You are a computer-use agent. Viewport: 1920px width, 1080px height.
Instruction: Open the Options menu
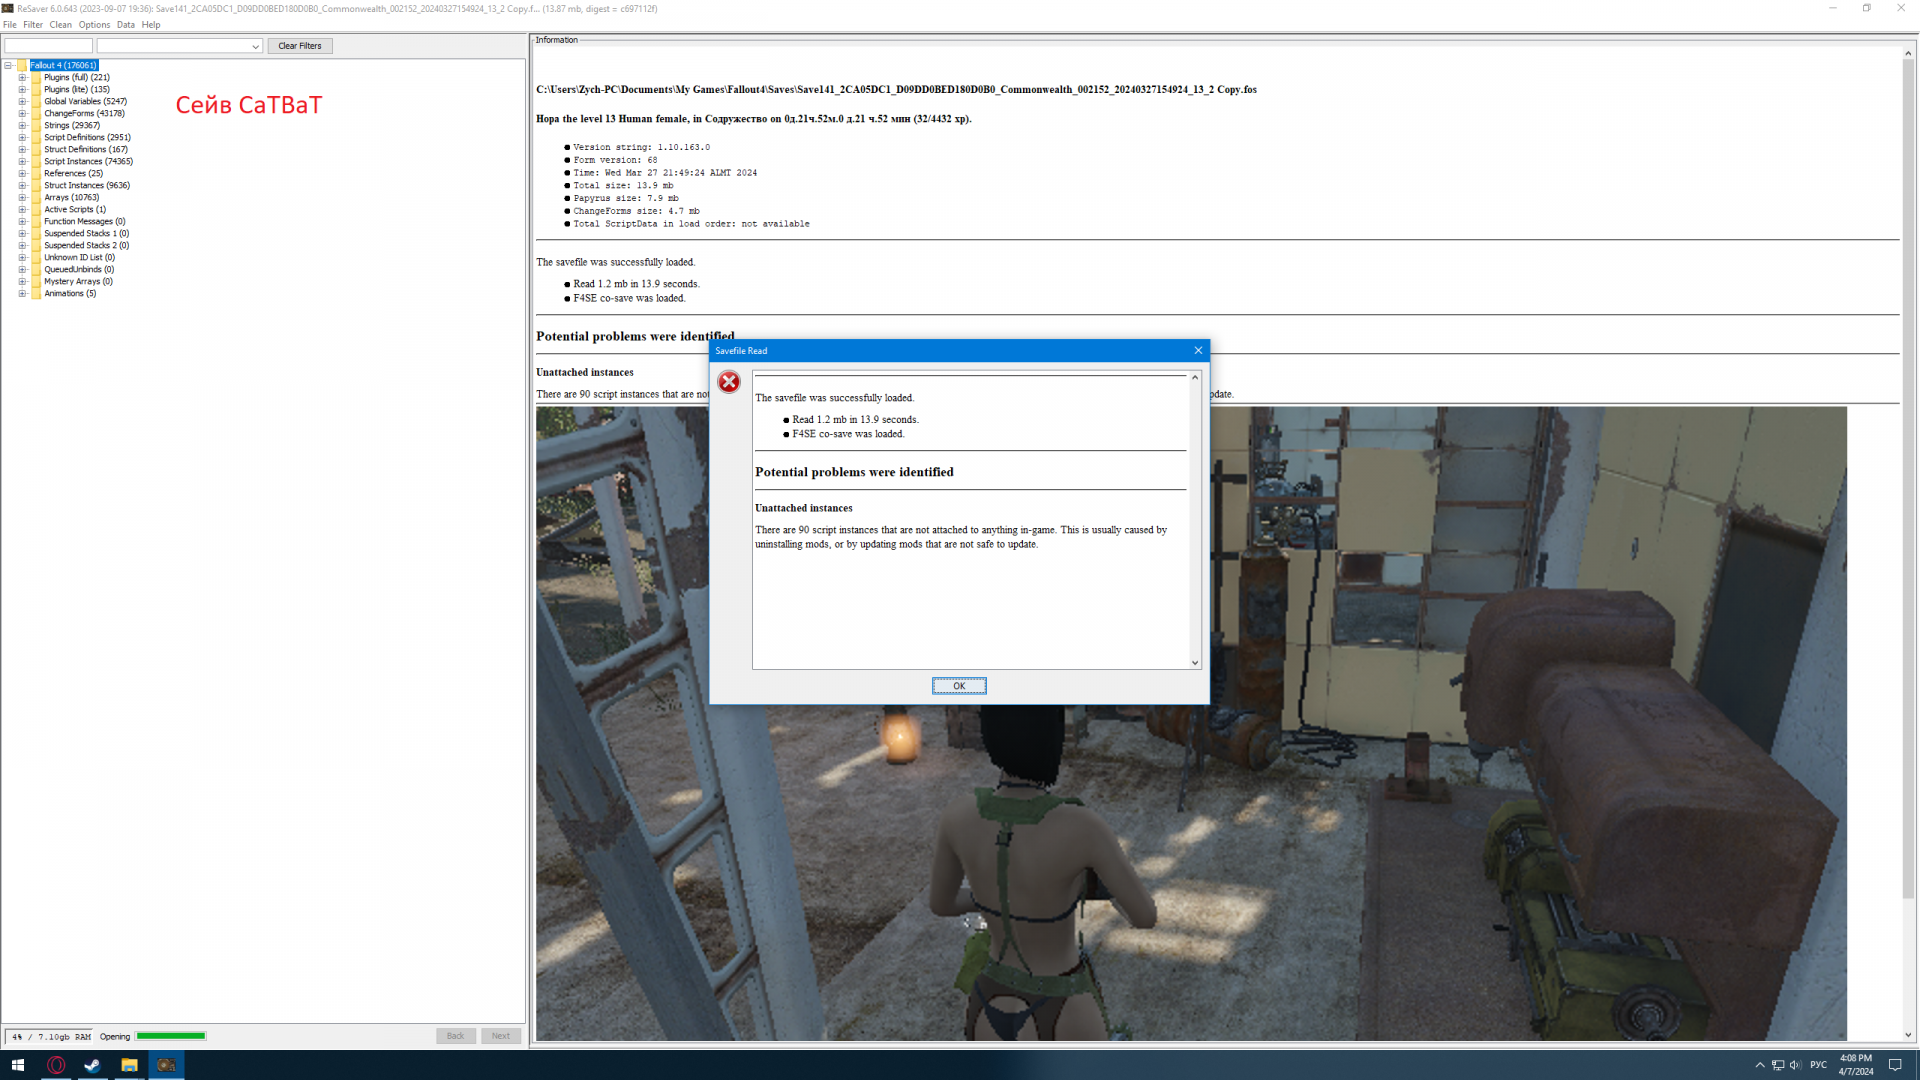(94, 25)
